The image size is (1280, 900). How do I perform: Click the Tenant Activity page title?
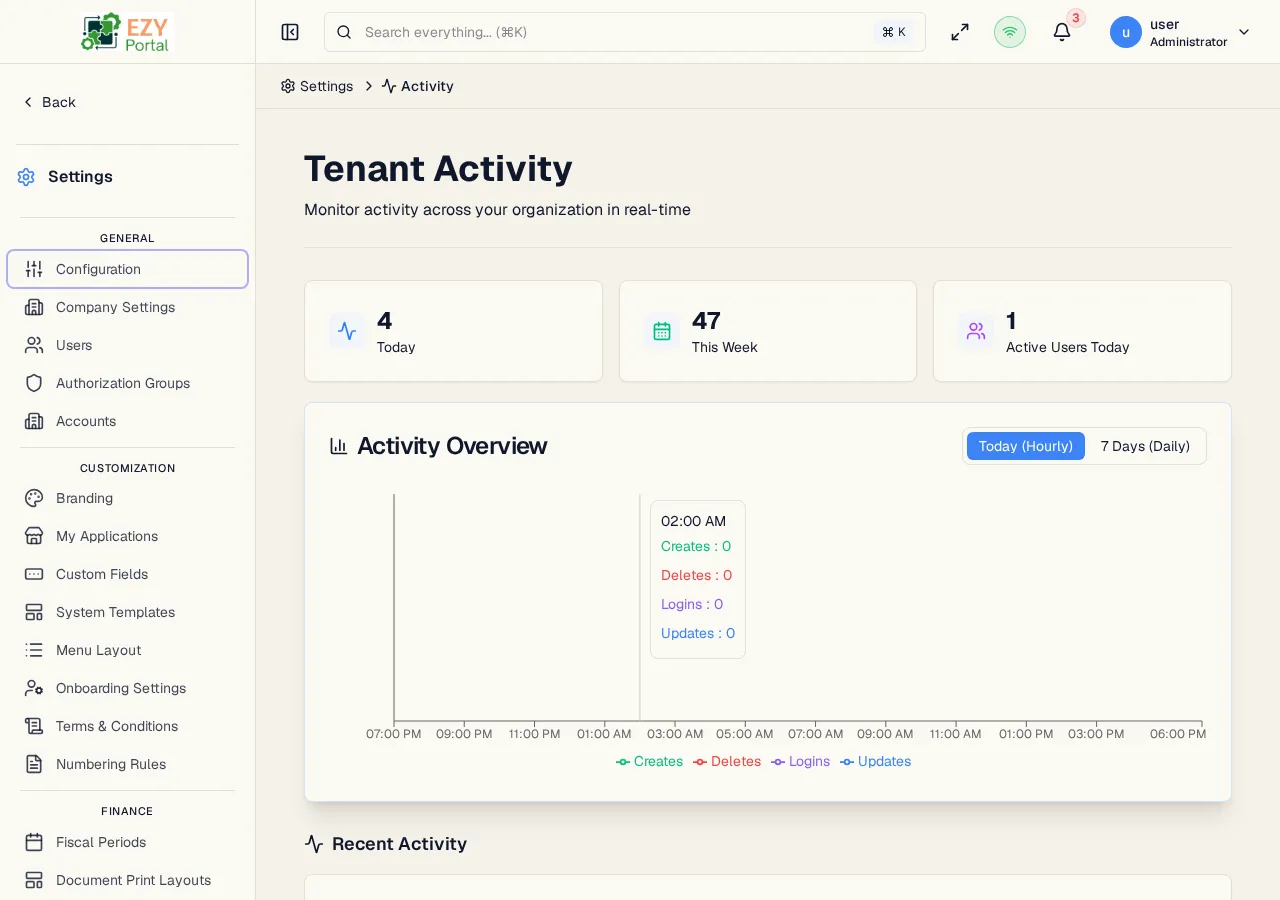[x=438, y=168]
